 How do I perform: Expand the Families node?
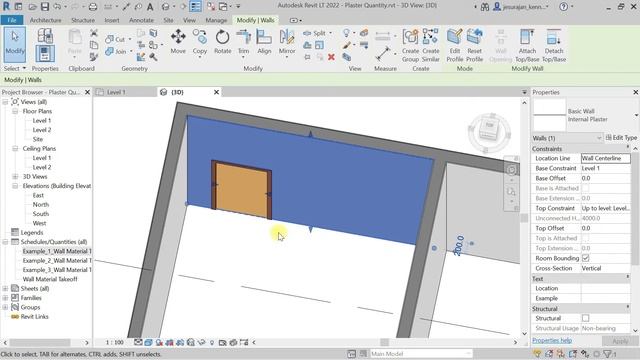tap(5, 298)
